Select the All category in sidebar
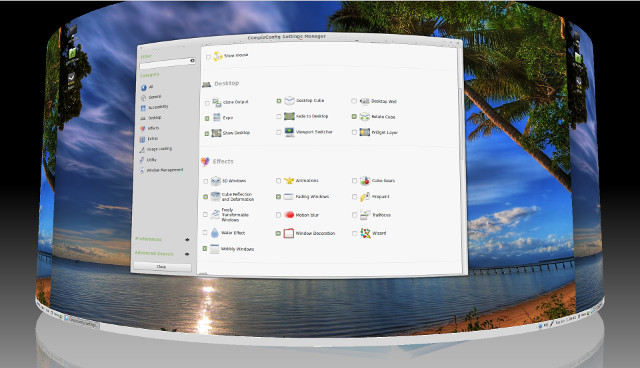This screenshot has height=368, width=640. tap(147, 87)
